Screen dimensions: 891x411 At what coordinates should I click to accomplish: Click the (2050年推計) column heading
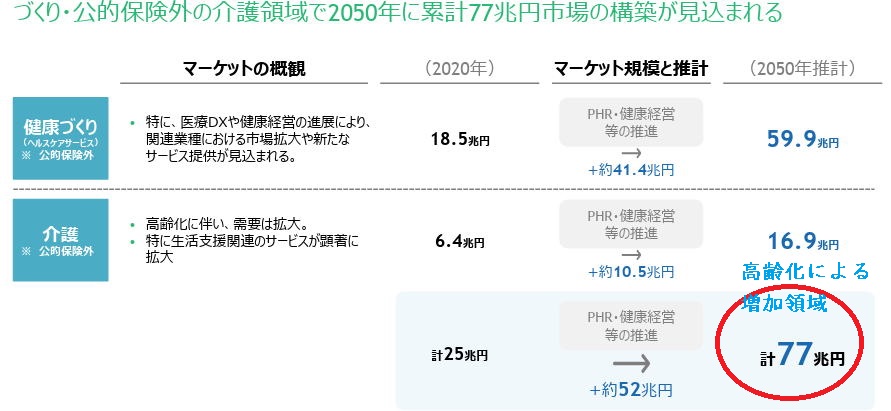pos(803,69)
